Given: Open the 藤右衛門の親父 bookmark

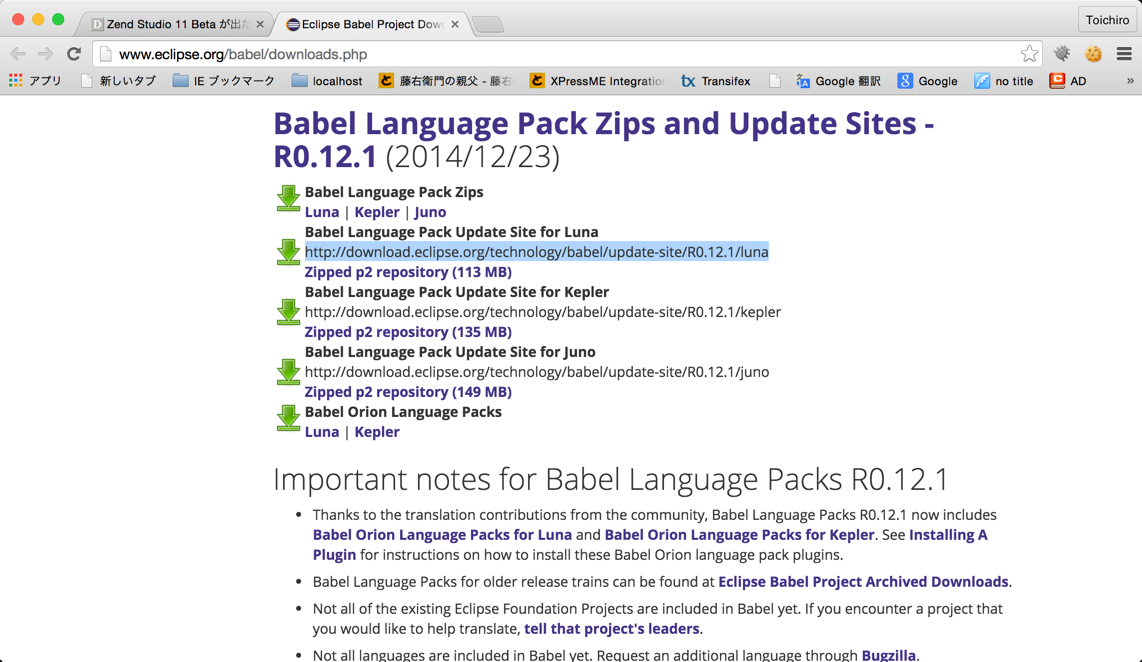Looking at the screenshot, I should 446,81.
